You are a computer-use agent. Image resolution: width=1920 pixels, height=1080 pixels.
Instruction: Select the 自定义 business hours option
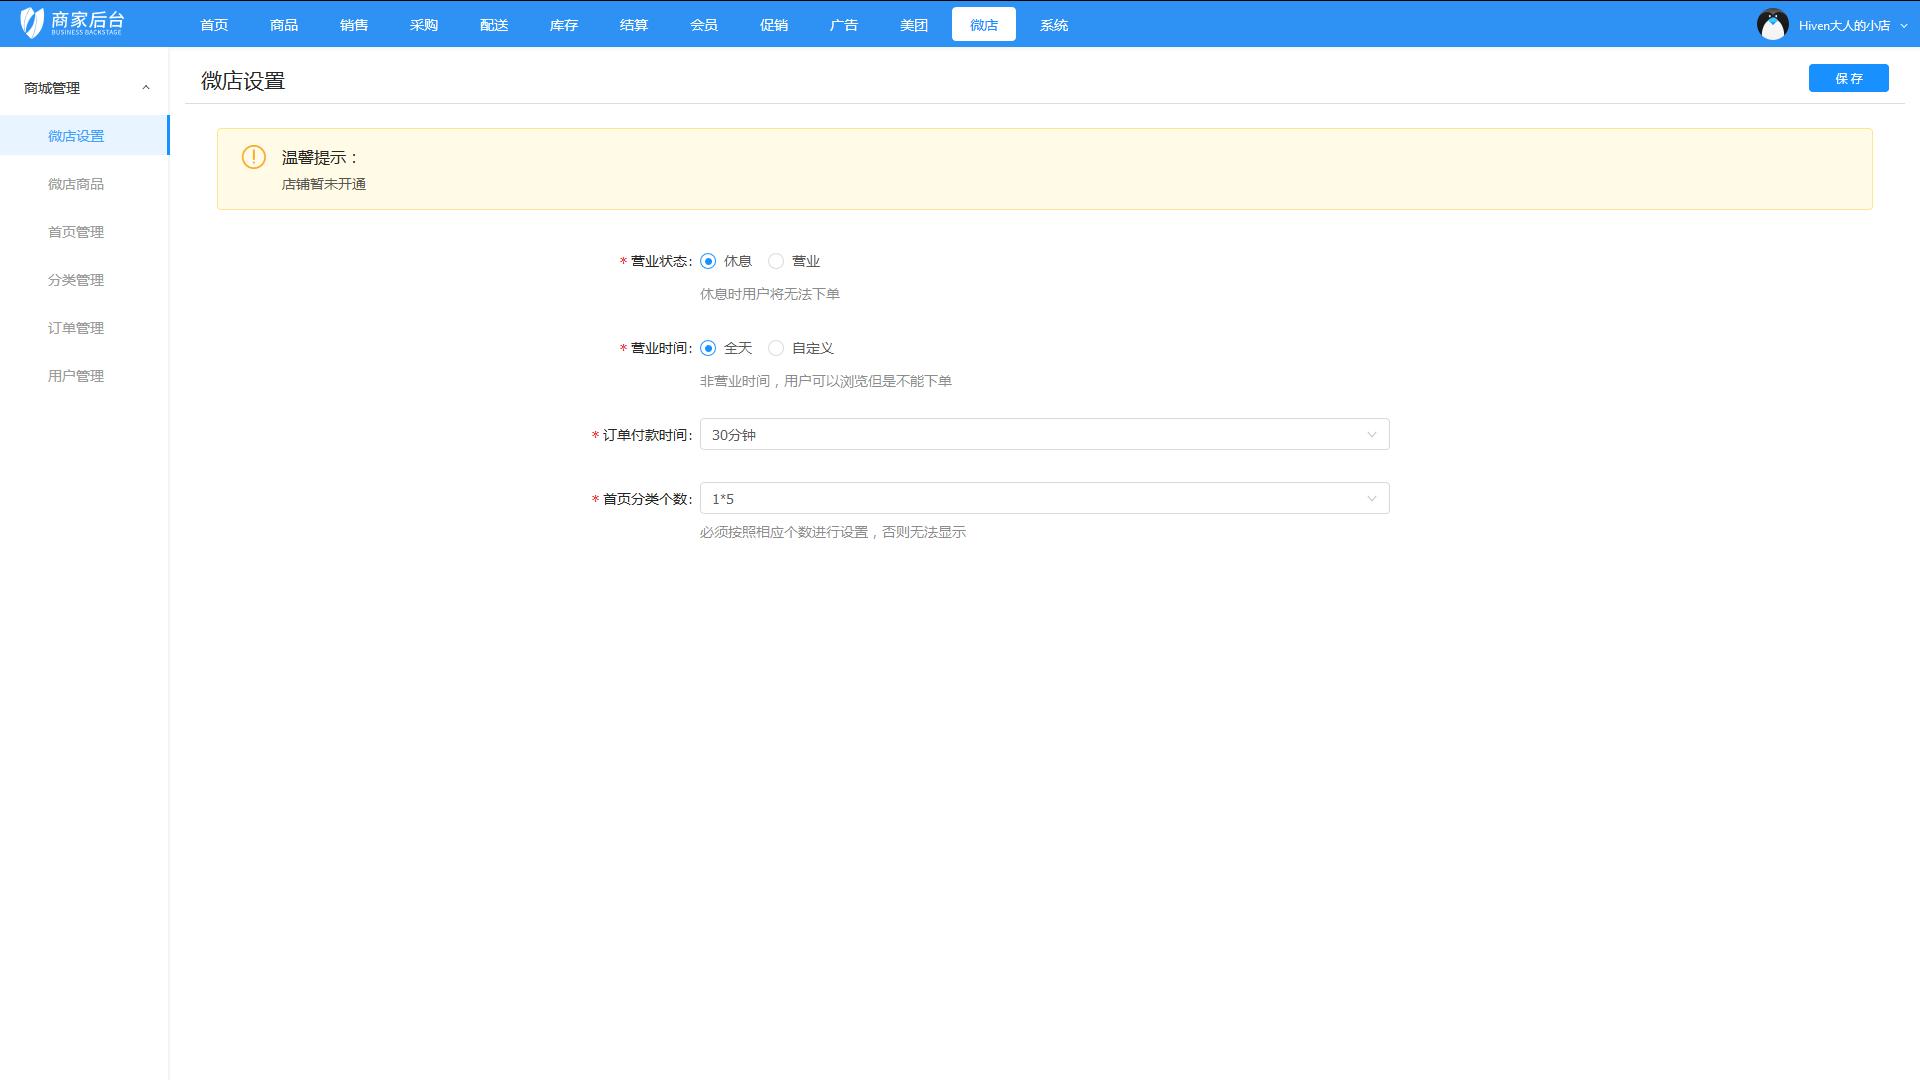pyautogui.click(x=776, y=347)
